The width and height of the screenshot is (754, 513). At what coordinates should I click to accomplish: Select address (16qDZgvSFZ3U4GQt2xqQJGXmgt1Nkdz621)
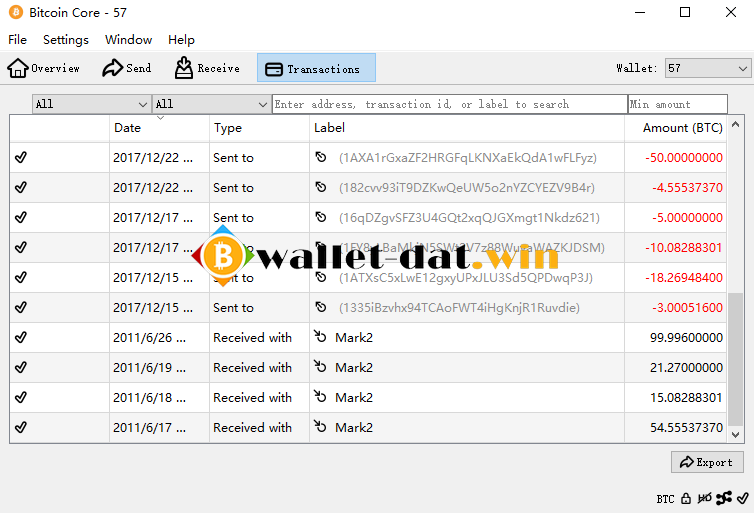point(469,218)
